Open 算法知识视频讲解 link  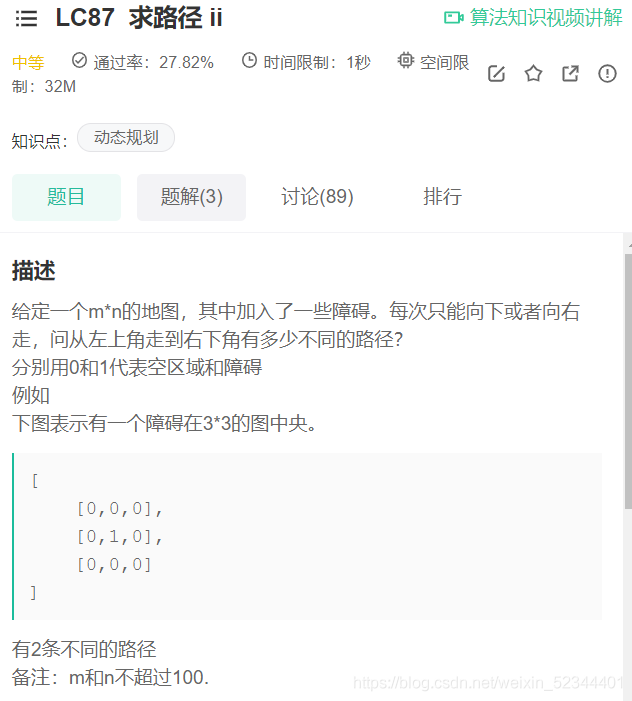click(x=546, y=18)
